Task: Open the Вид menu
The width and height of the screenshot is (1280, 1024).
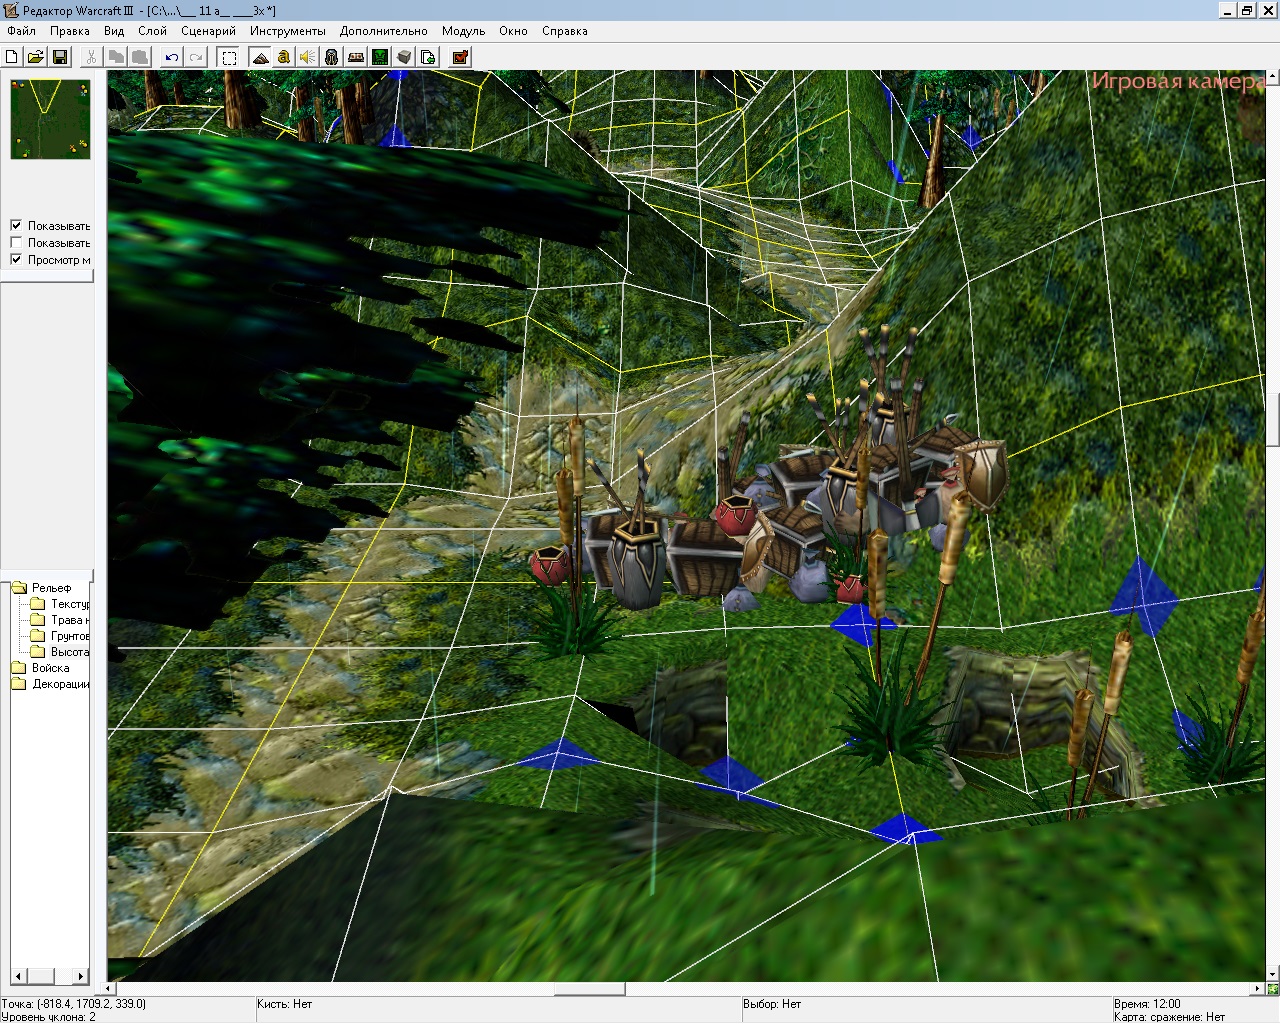Action: (x=115, y=31)
